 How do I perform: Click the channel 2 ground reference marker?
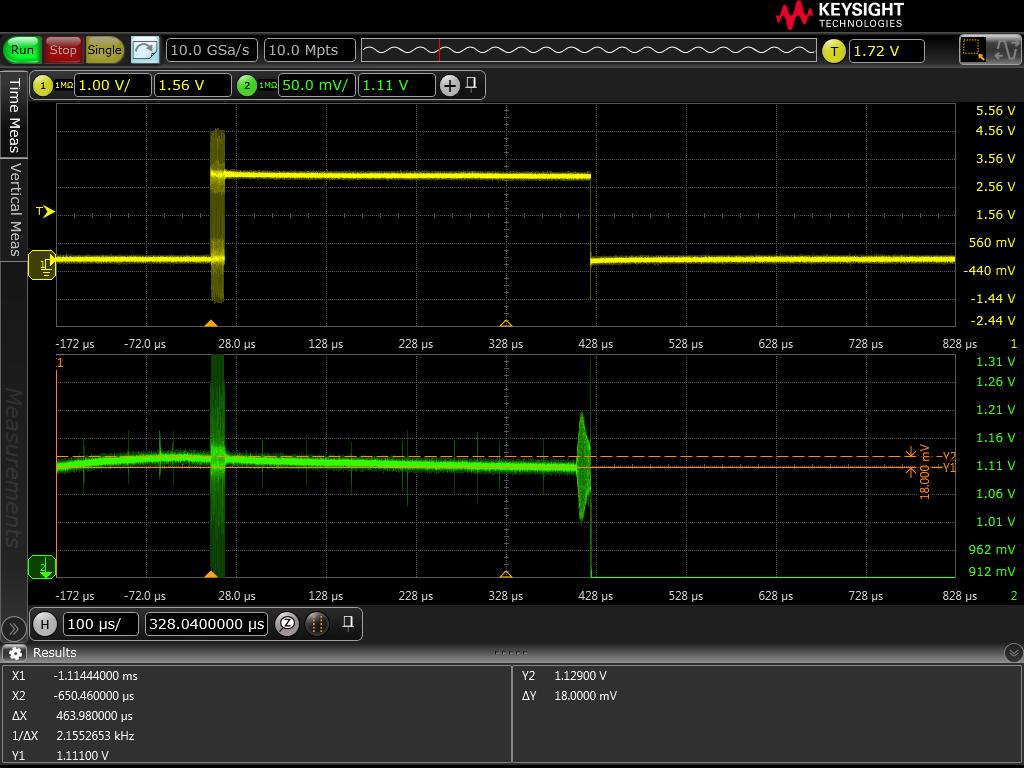(x=42, y=567)
